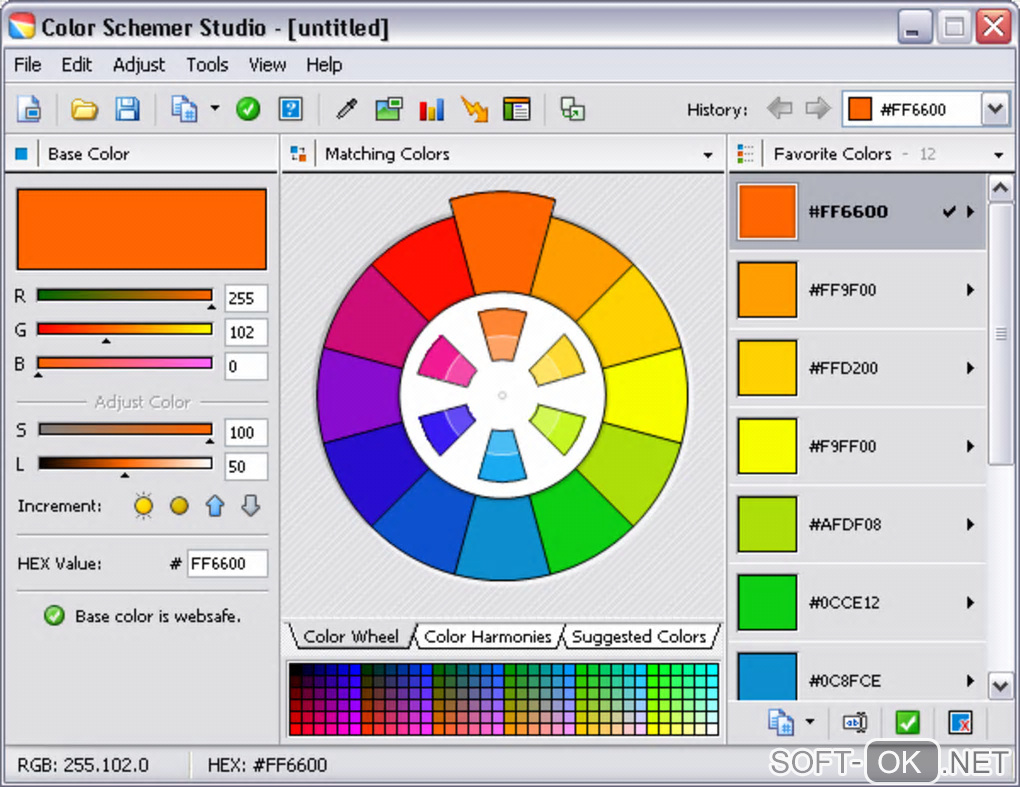
Task: Click the copy favorites icon below list
Action: [x=781, y=722]
